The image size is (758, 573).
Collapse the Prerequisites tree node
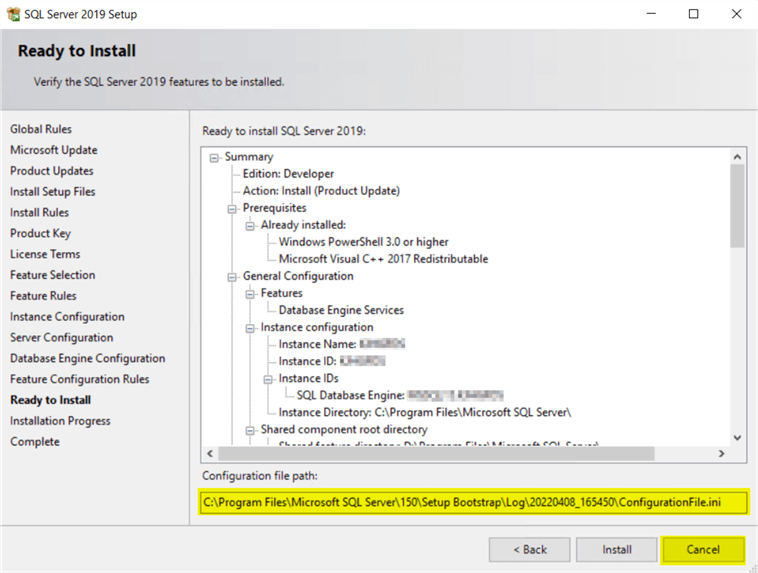point(232,209)
